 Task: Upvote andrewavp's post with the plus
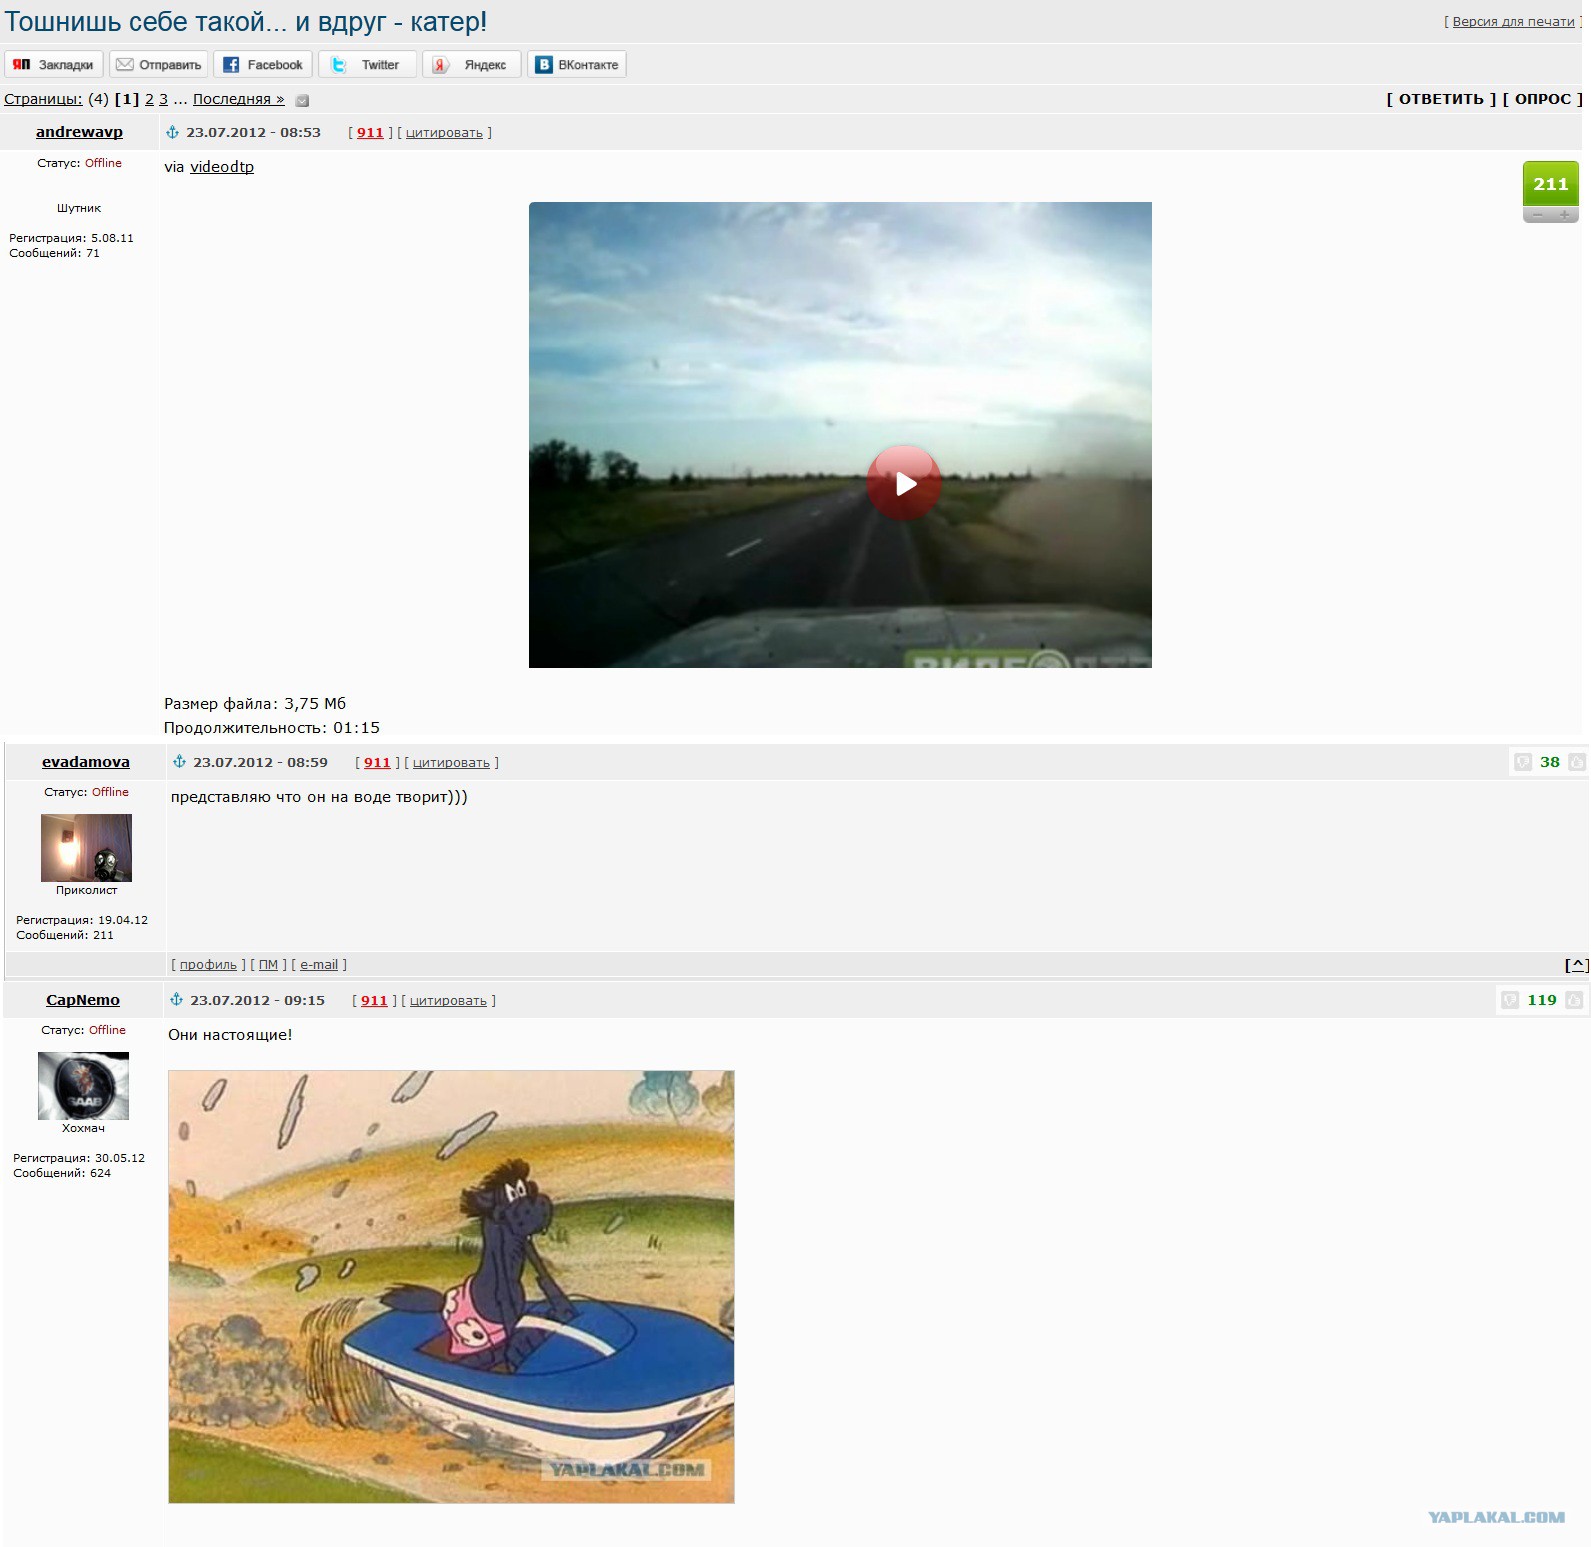[x=1565, y=215]
